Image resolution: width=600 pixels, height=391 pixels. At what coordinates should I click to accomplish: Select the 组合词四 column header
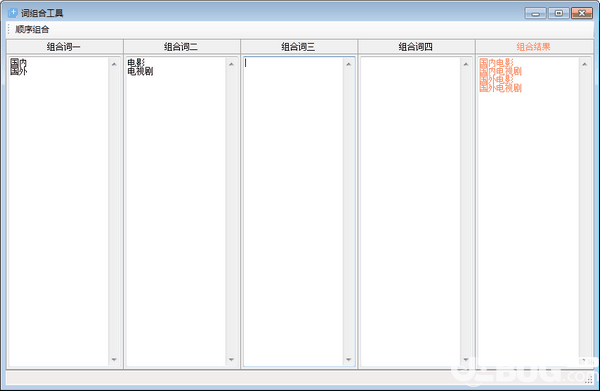point(416,47)
